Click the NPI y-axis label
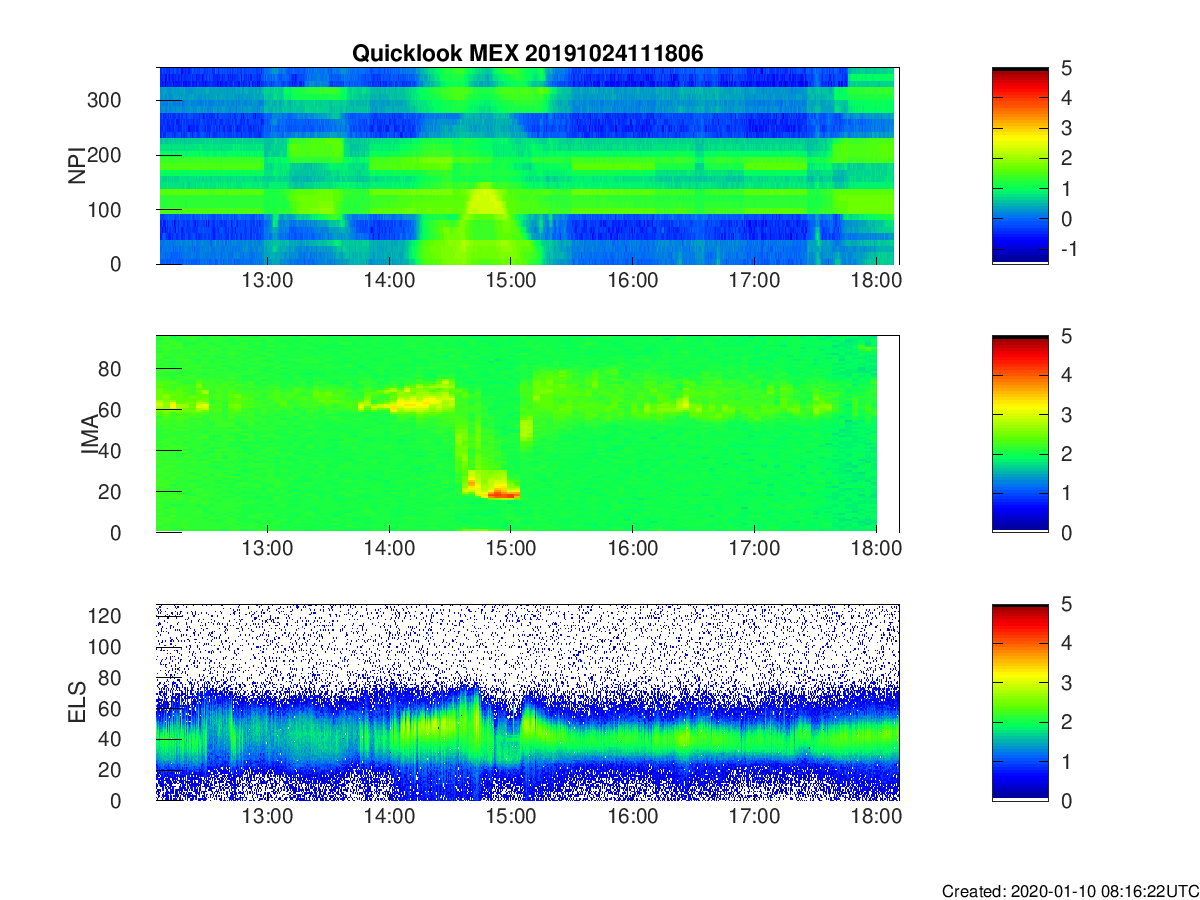The width and height of the screenshot is (1200, 900). coord(76,166)
